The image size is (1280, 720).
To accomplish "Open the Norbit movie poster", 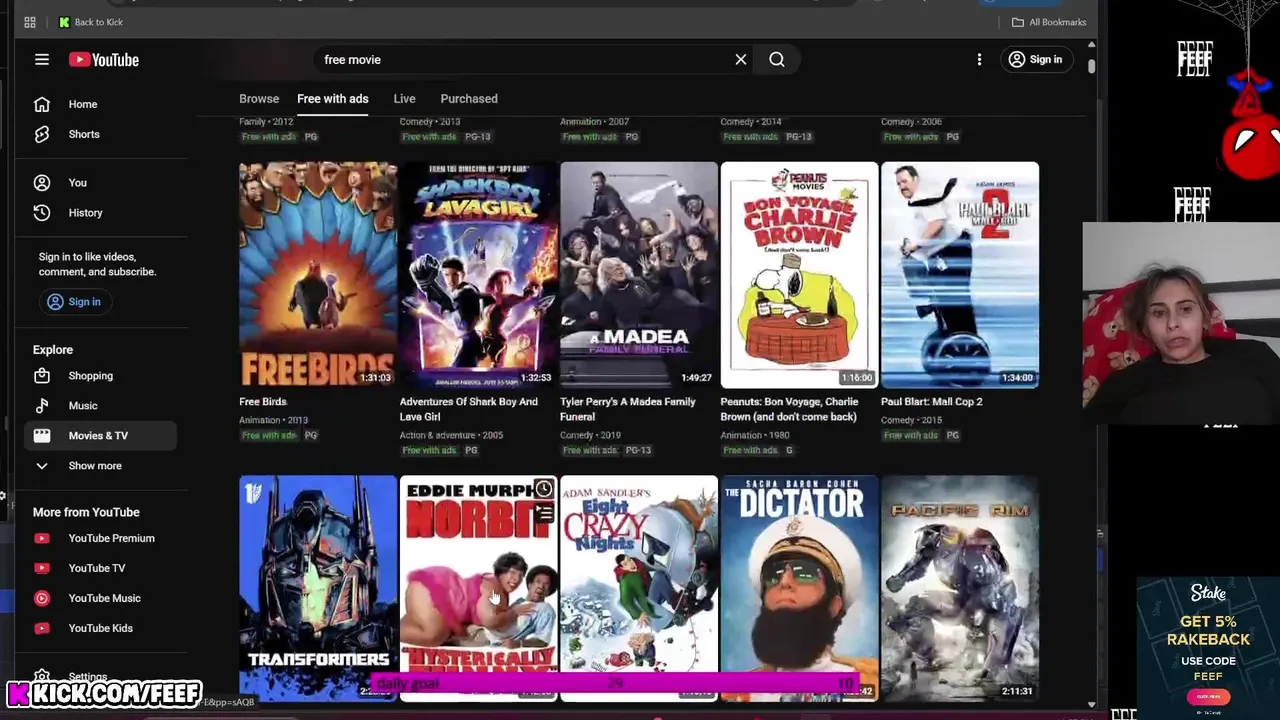I will pyautogui.click(x=479, y=588).
